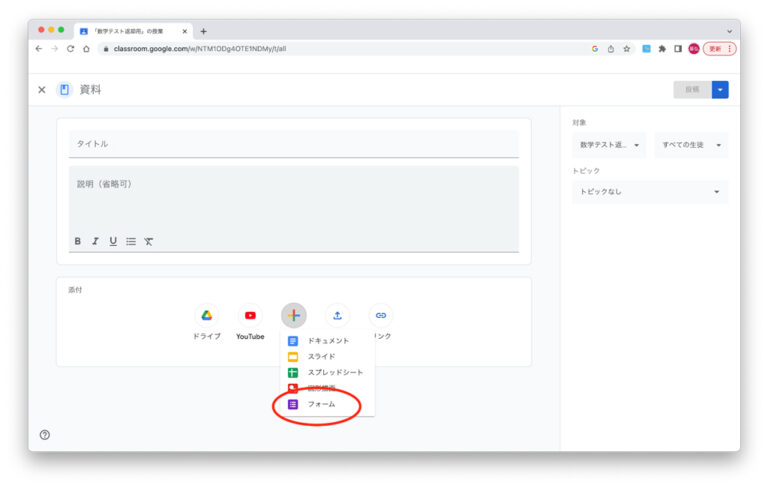Reload the page in browser toolbar
The height and width of the screenshot is (488, 768).
coord(70,48)
